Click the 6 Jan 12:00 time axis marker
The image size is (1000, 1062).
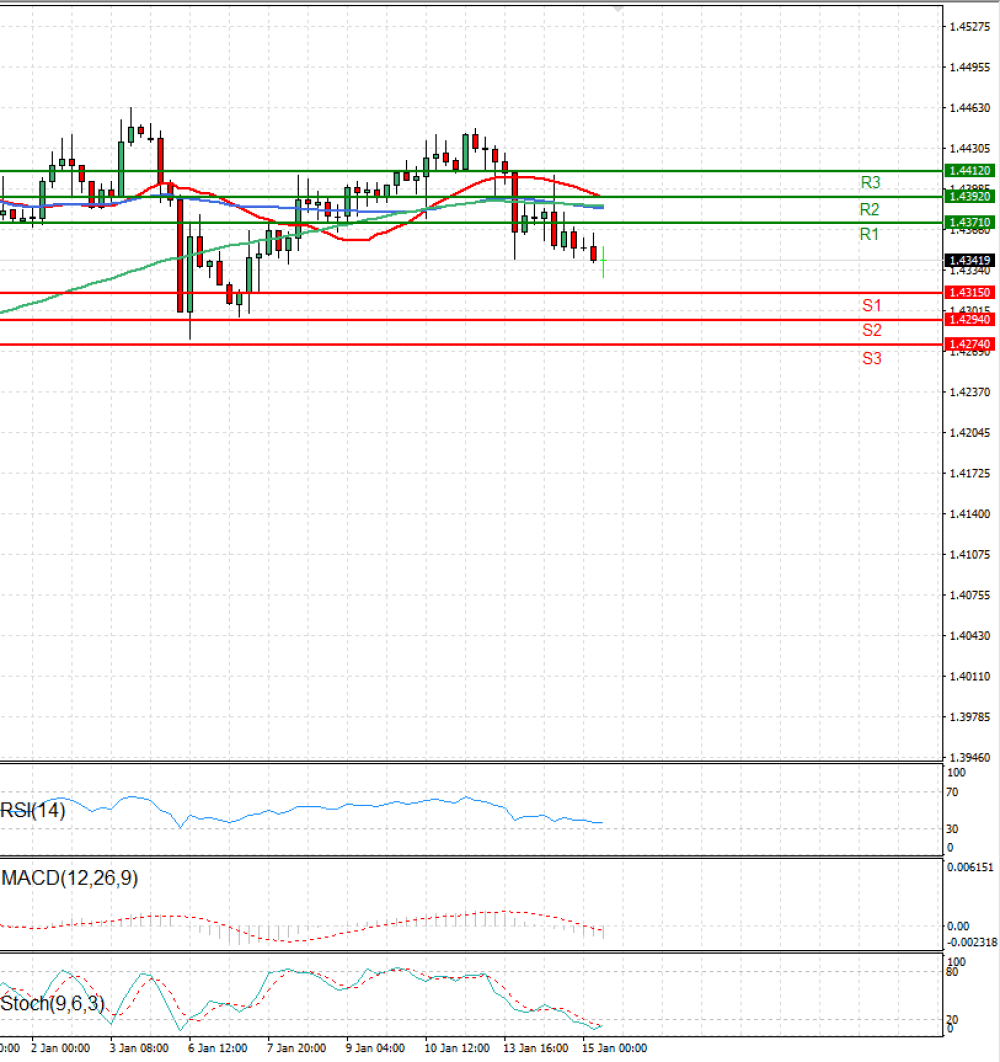pos(217,1048)
